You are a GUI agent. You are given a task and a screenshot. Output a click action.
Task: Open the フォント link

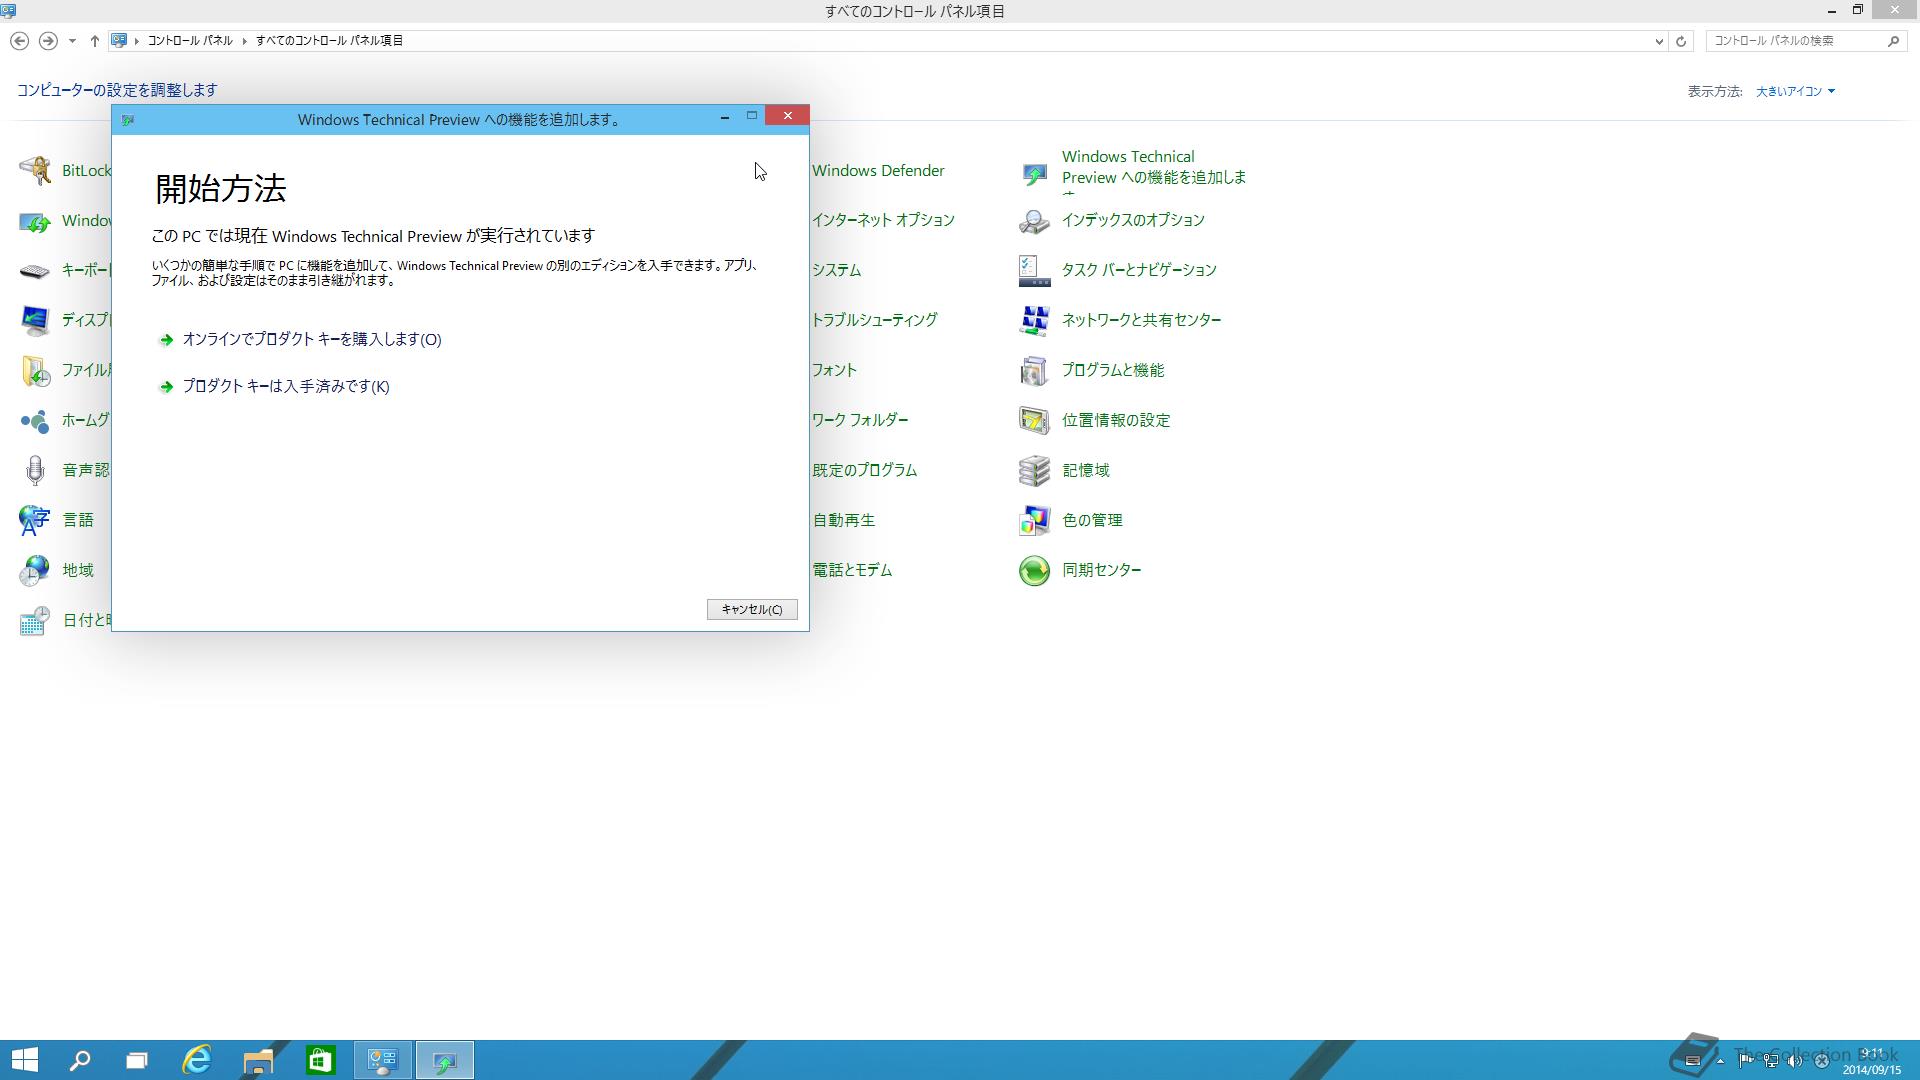click(x=834, y=370)
